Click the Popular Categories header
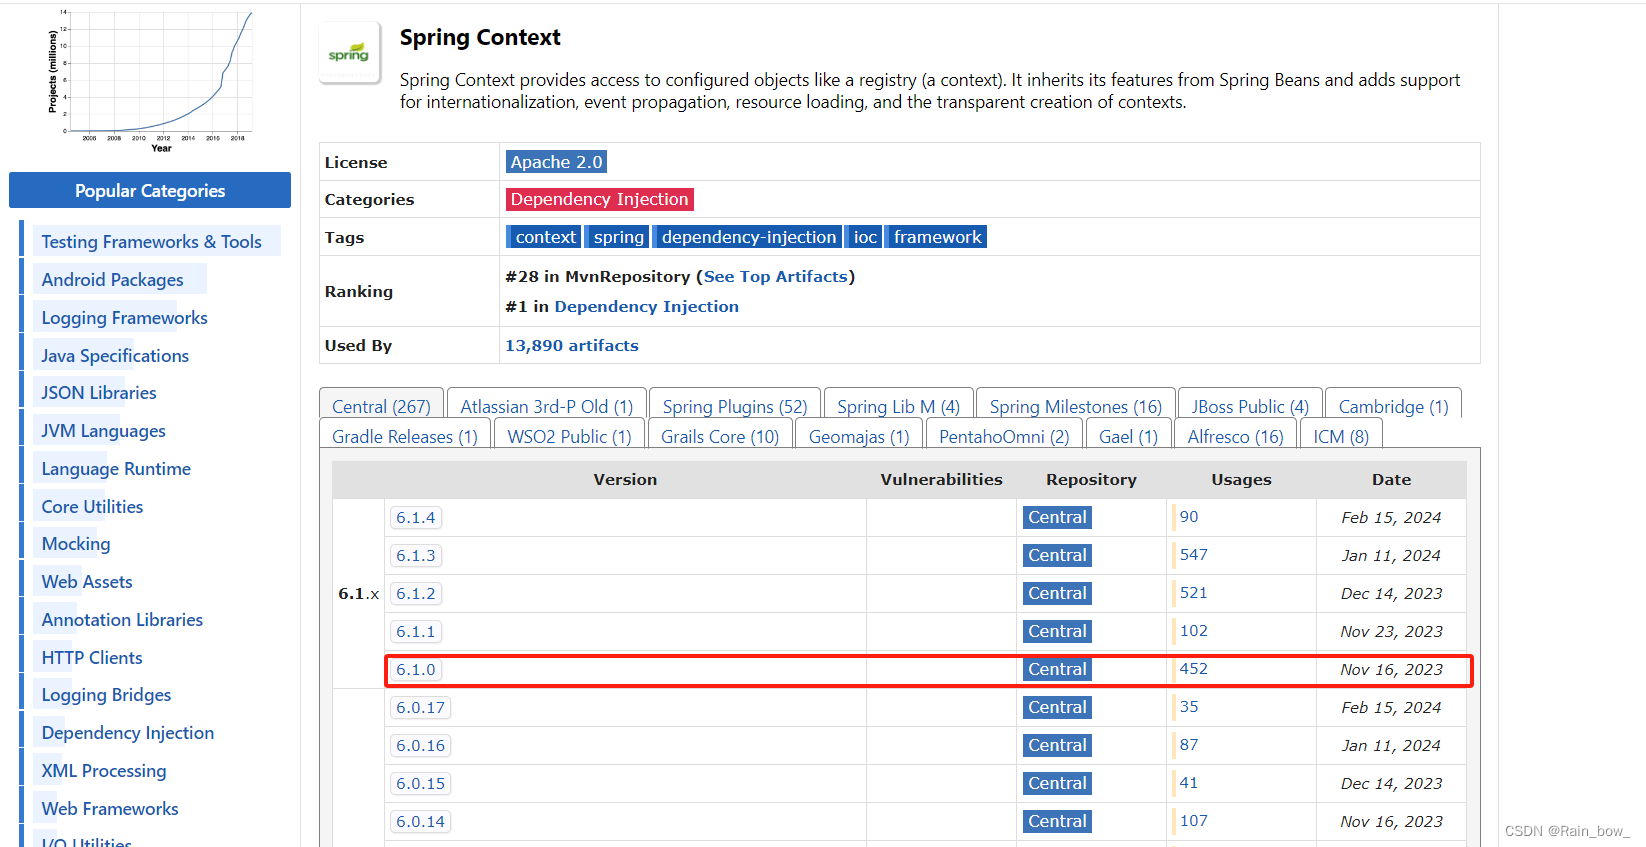 [150, 190]
